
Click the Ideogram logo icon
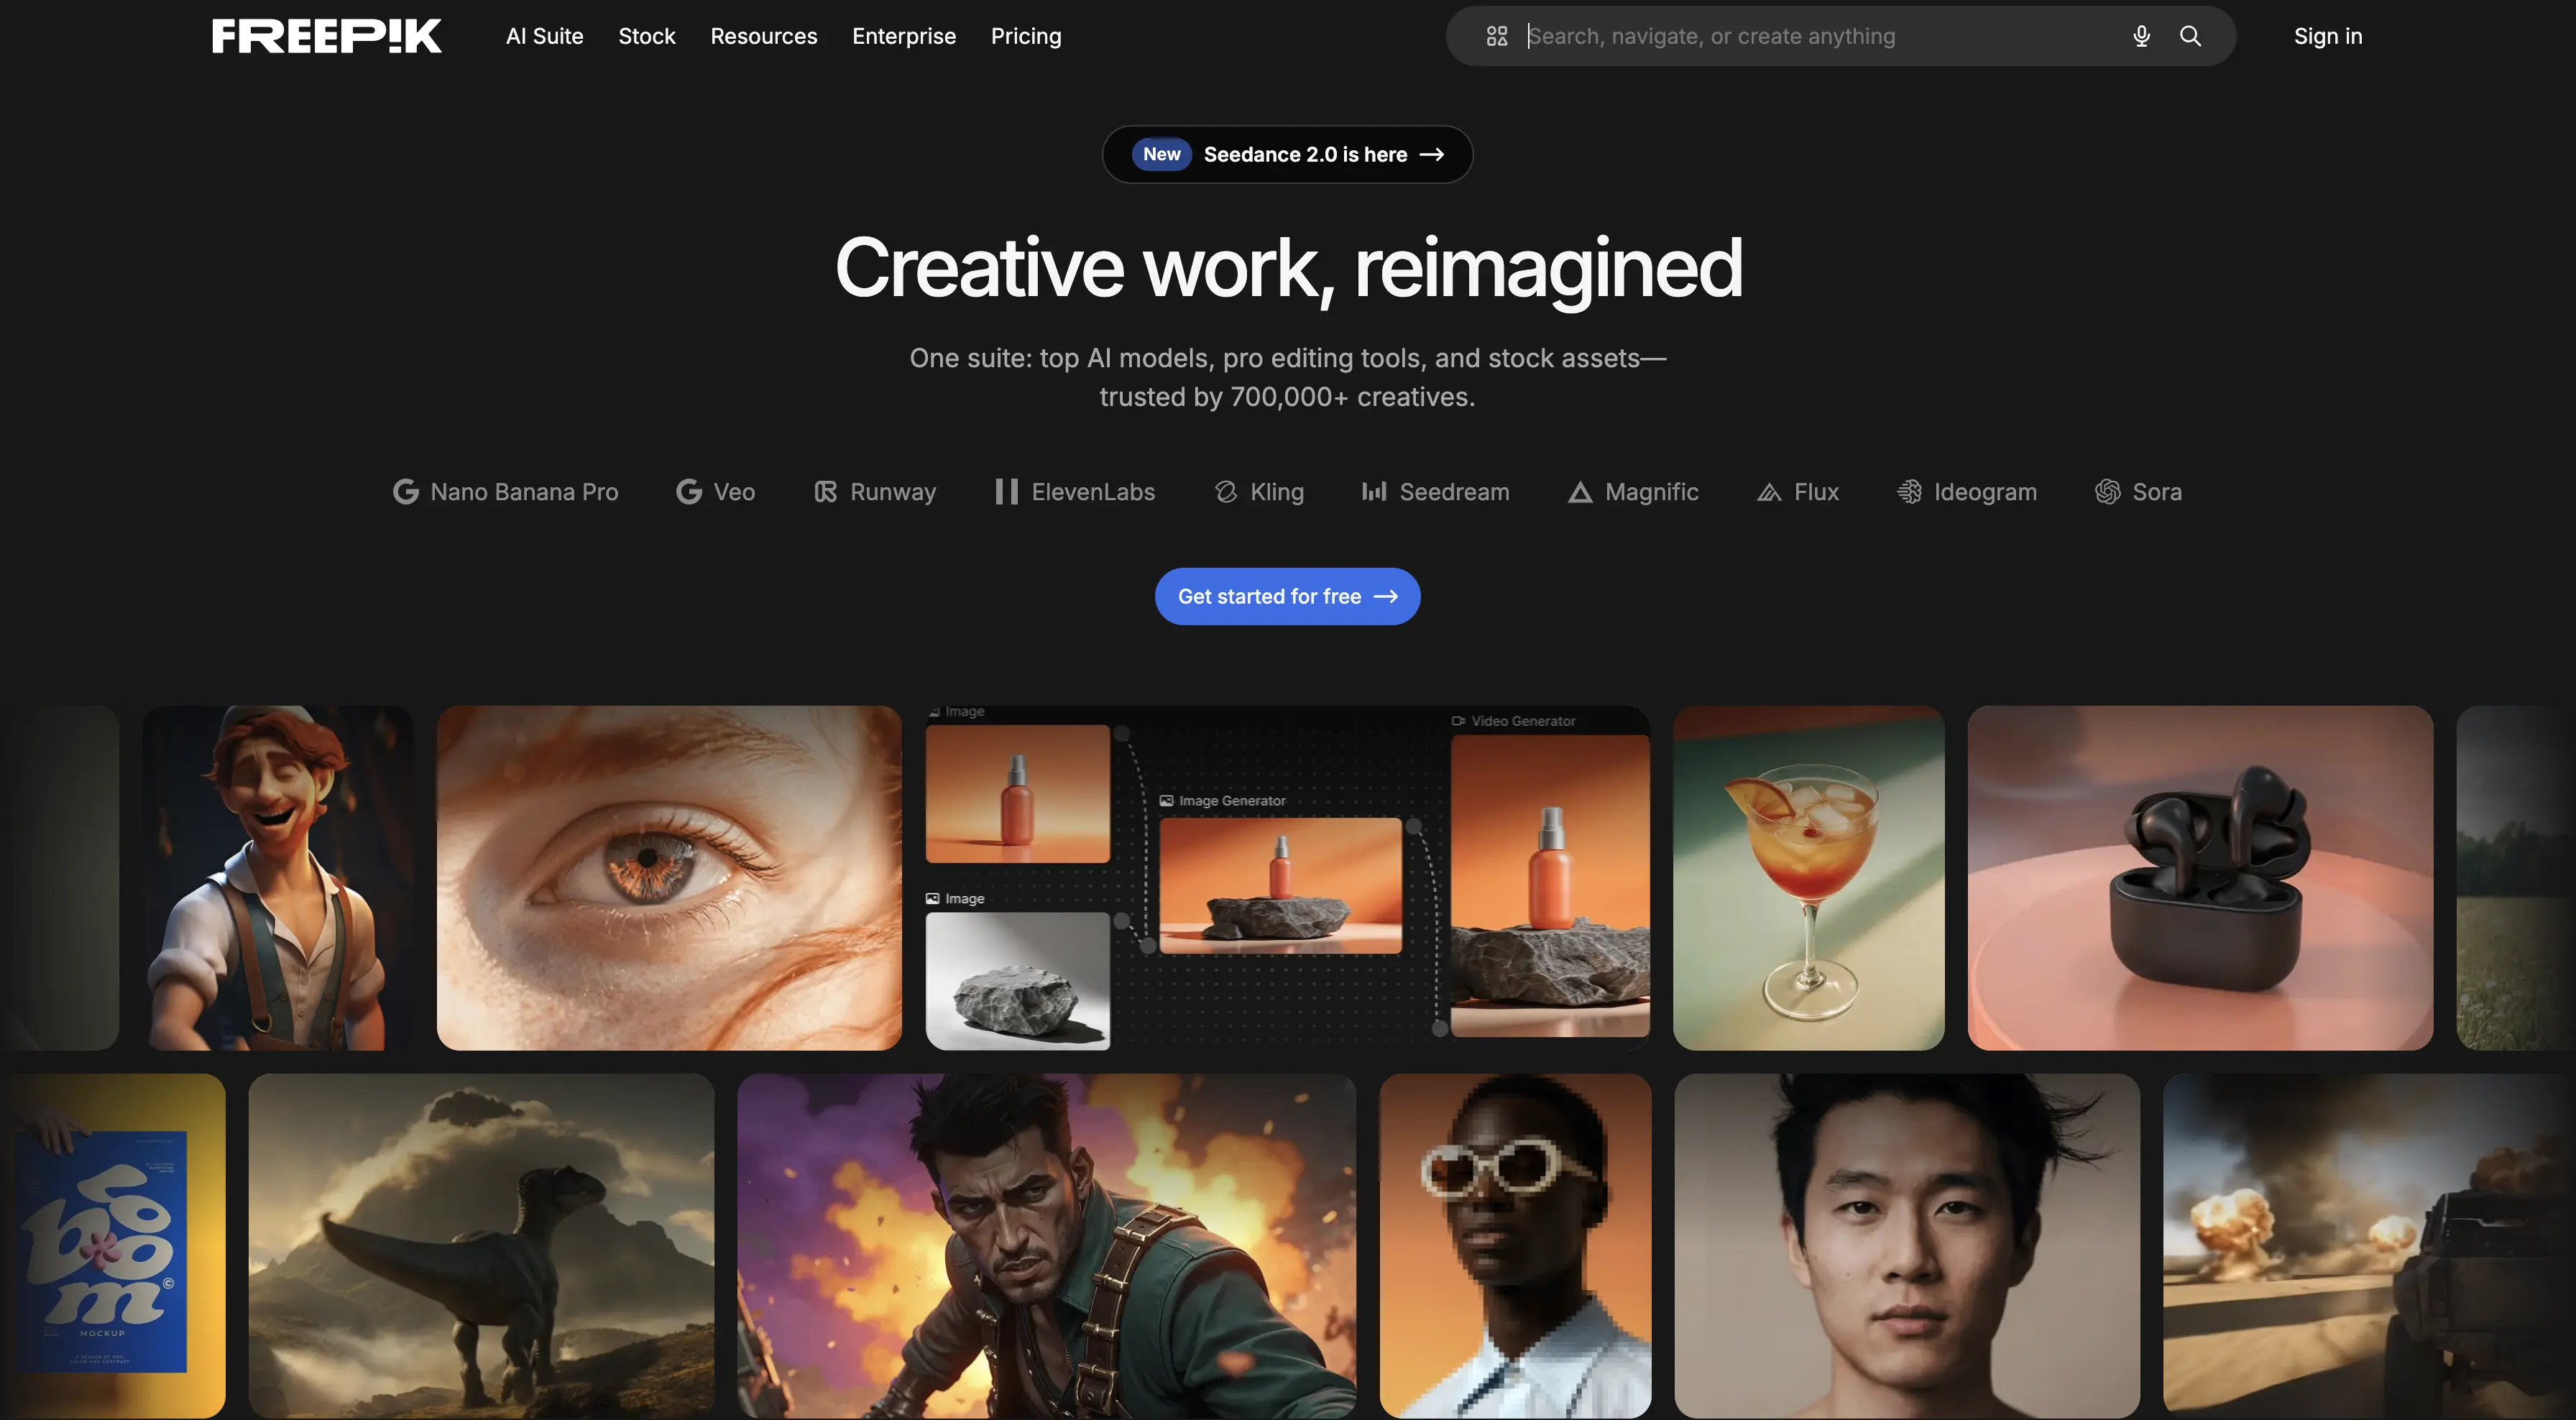1909,492
